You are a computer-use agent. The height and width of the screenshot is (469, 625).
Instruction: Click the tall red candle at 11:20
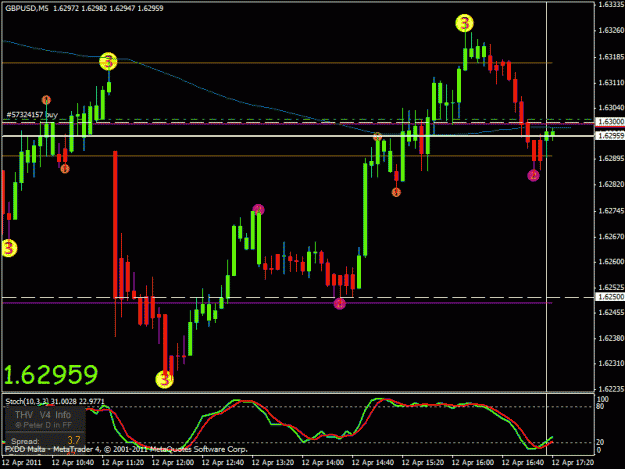pyautogui.click(x=115, y=224)
